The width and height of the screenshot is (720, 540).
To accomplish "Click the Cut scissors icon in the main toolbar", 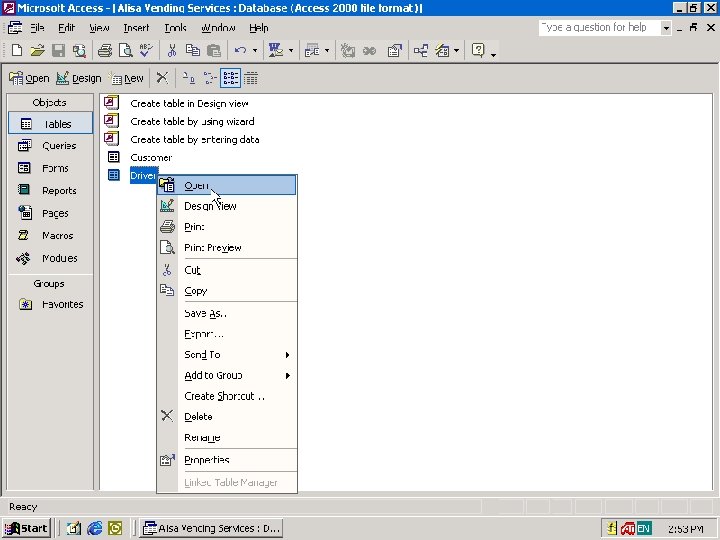I will (x=172, y=50).
